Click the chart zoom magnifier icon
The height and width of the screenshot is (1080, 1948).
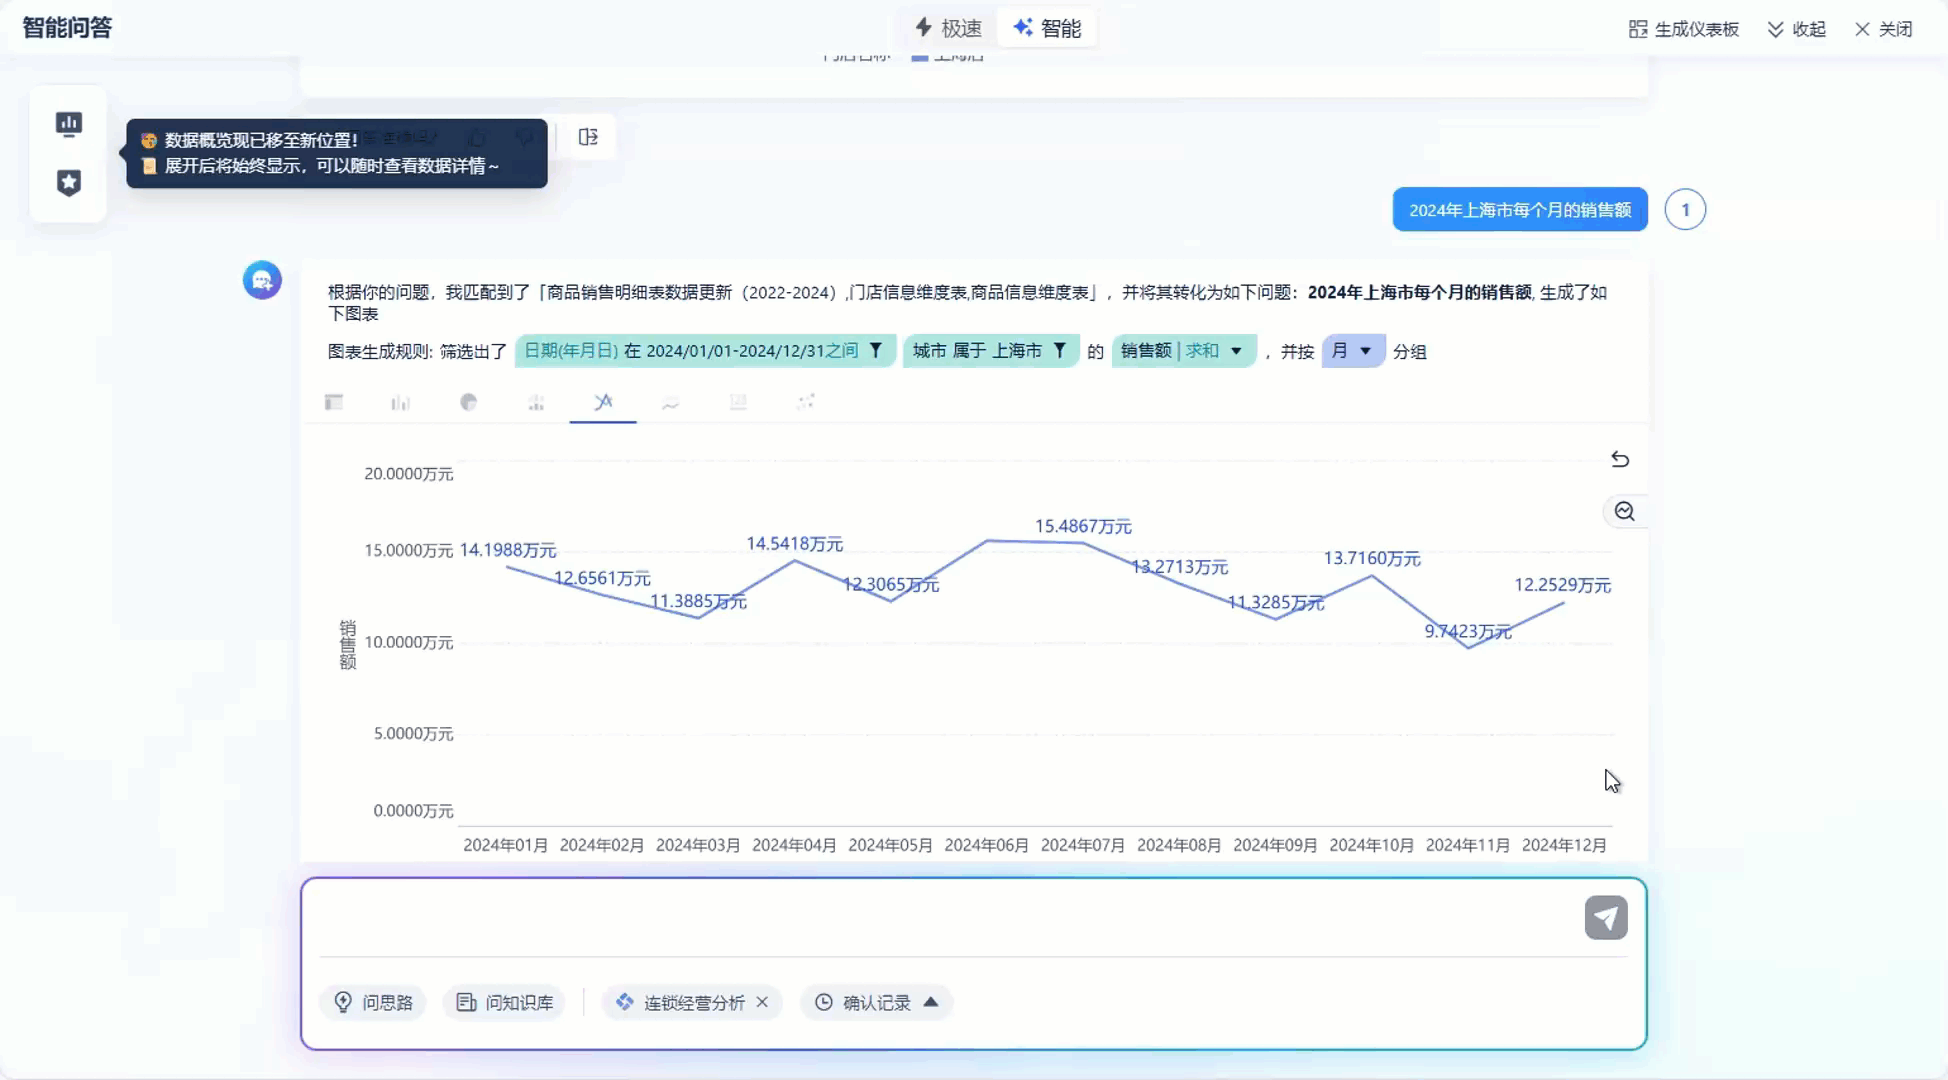(1624, 511)
